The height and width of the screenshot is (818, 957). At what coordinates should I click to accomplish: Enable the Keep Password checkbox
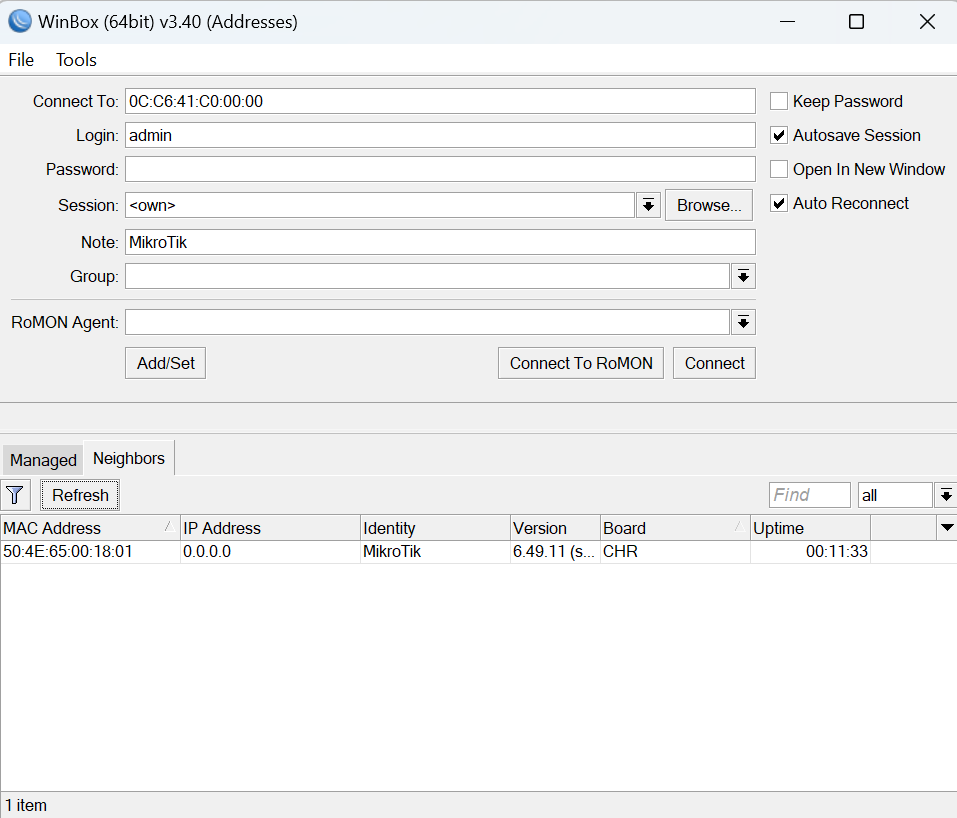click(x=779, y=101)
